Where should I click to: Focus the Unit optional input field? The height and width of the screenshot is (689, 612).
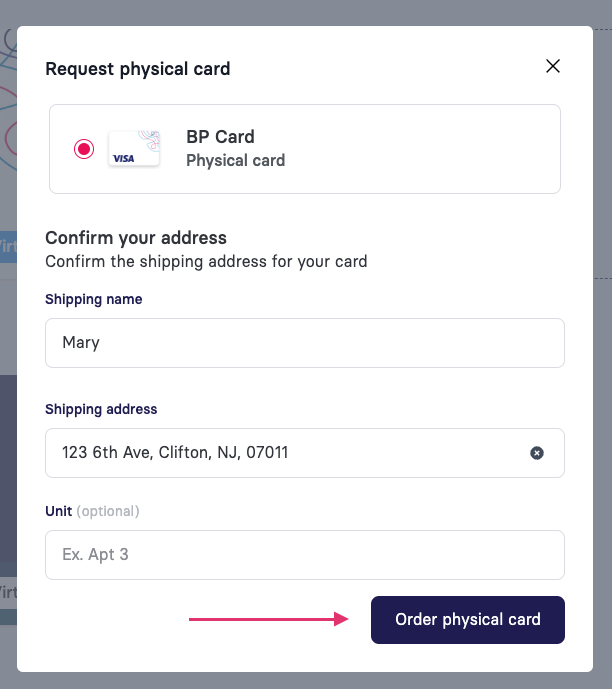[305, 555]
